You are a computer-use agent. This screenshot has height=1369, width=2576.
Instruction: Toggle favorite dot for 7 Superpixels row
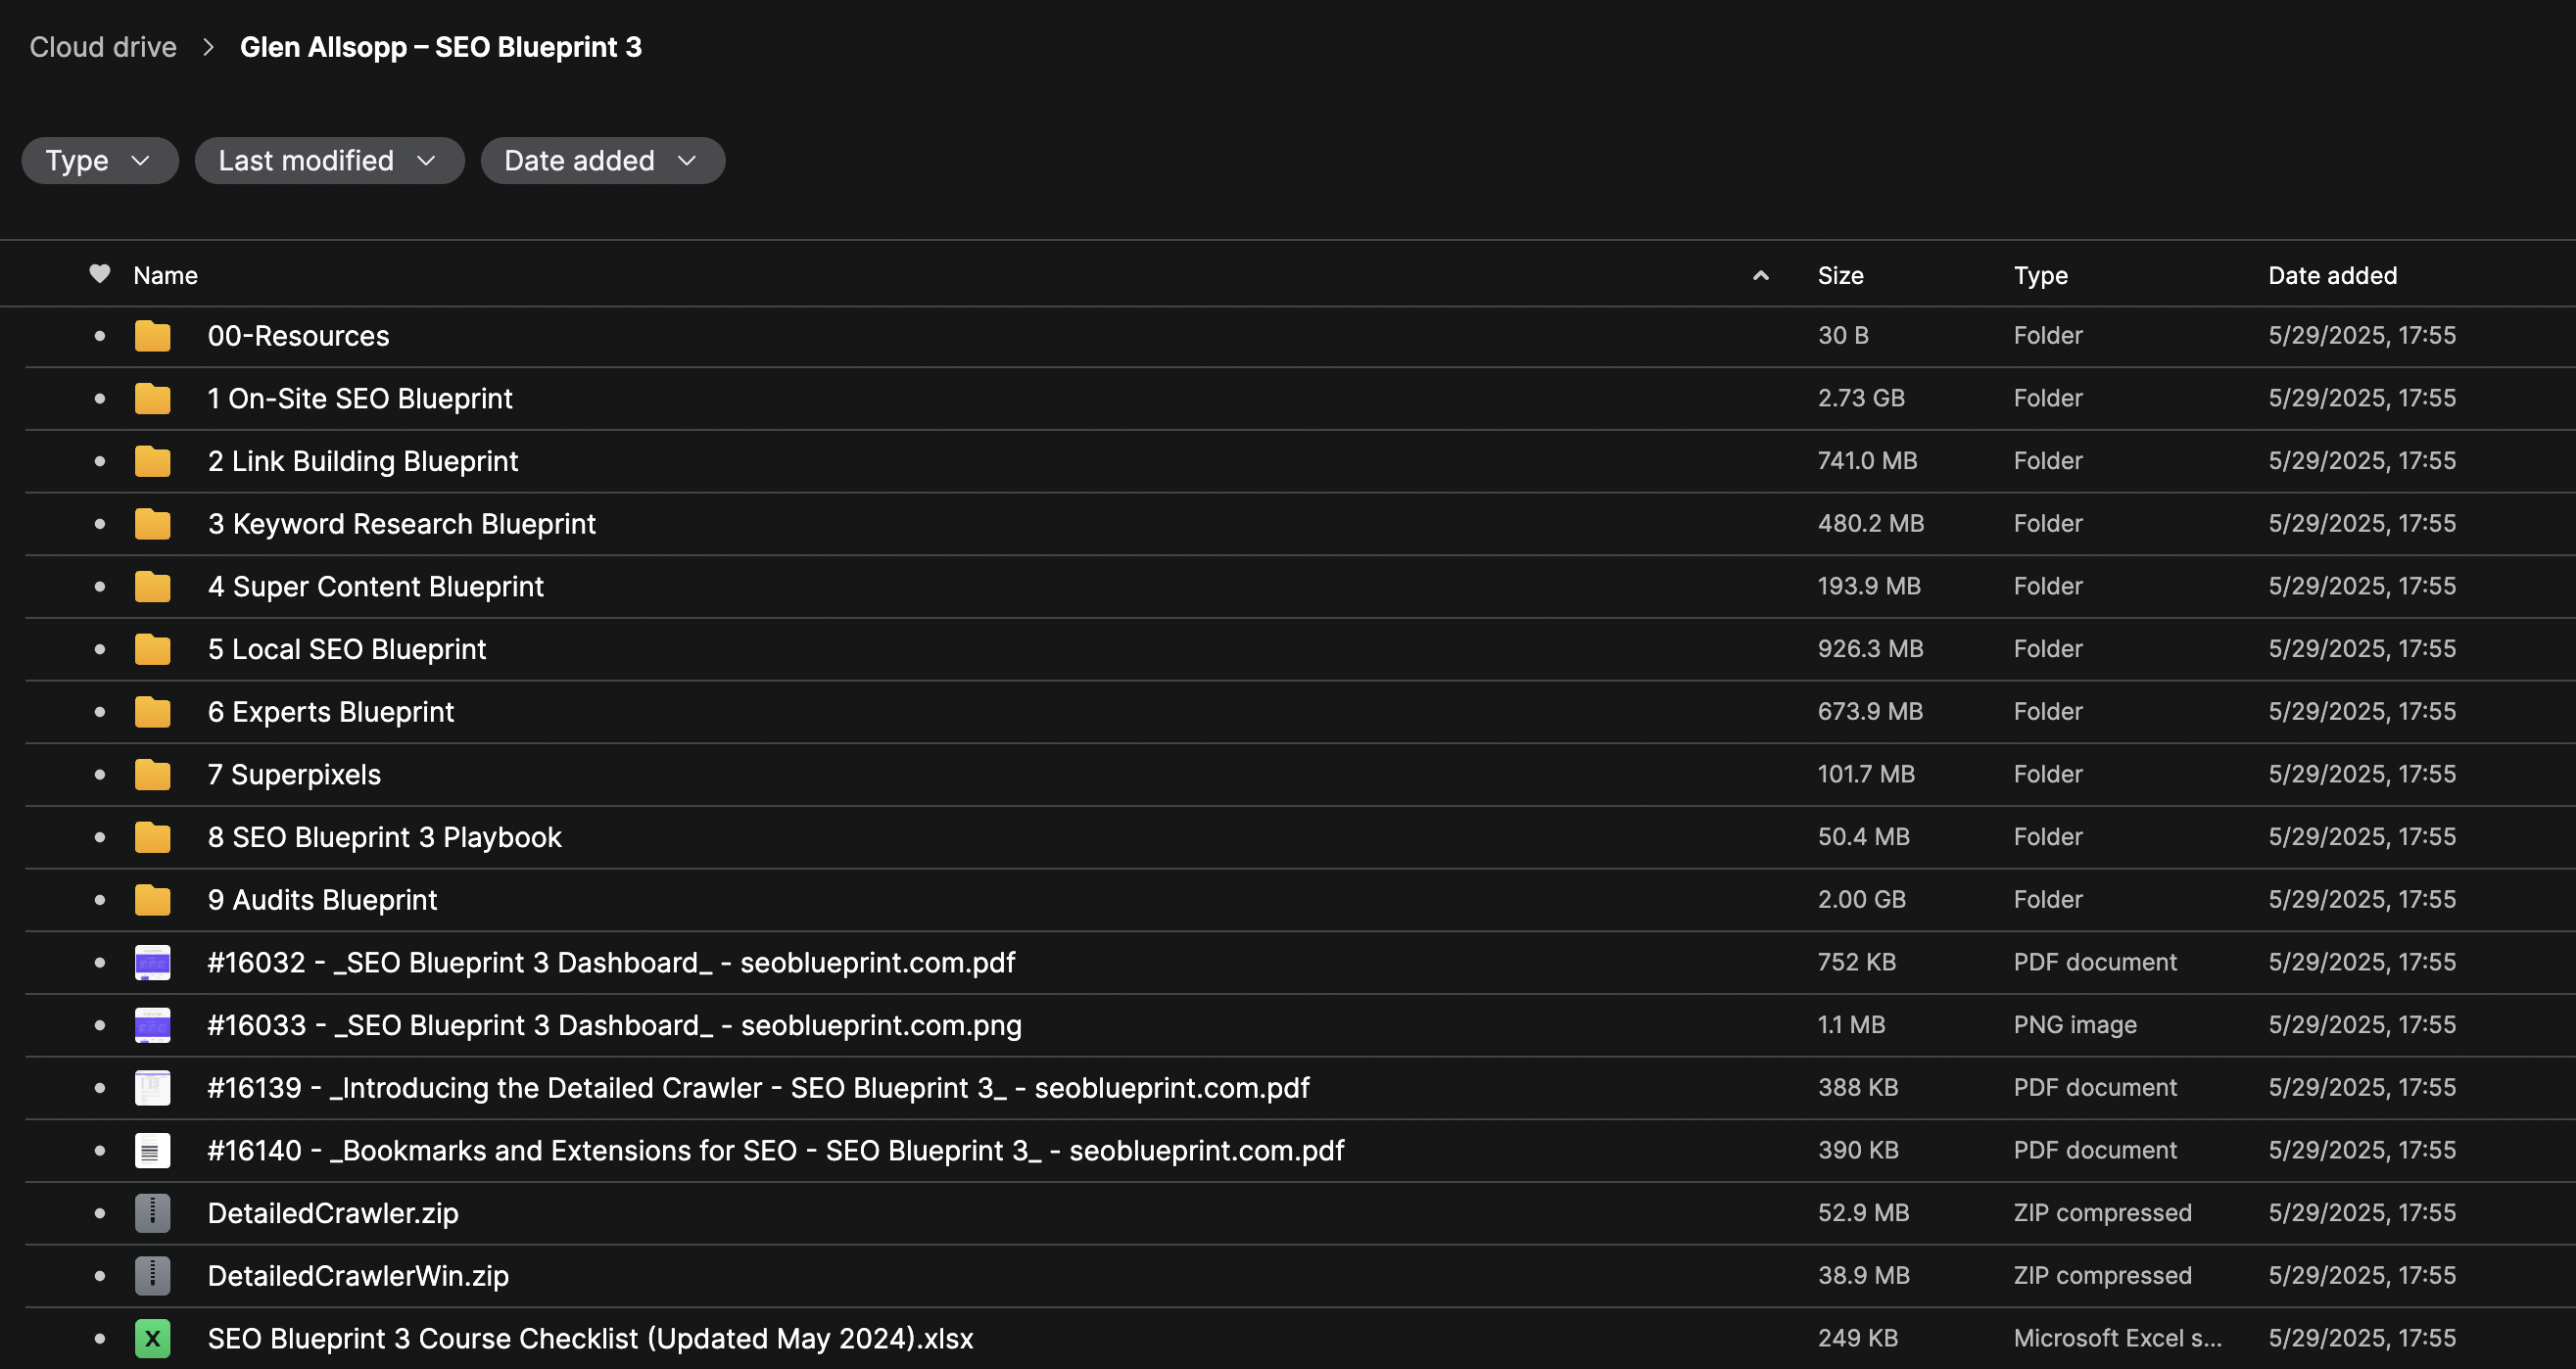coord(100,774)
